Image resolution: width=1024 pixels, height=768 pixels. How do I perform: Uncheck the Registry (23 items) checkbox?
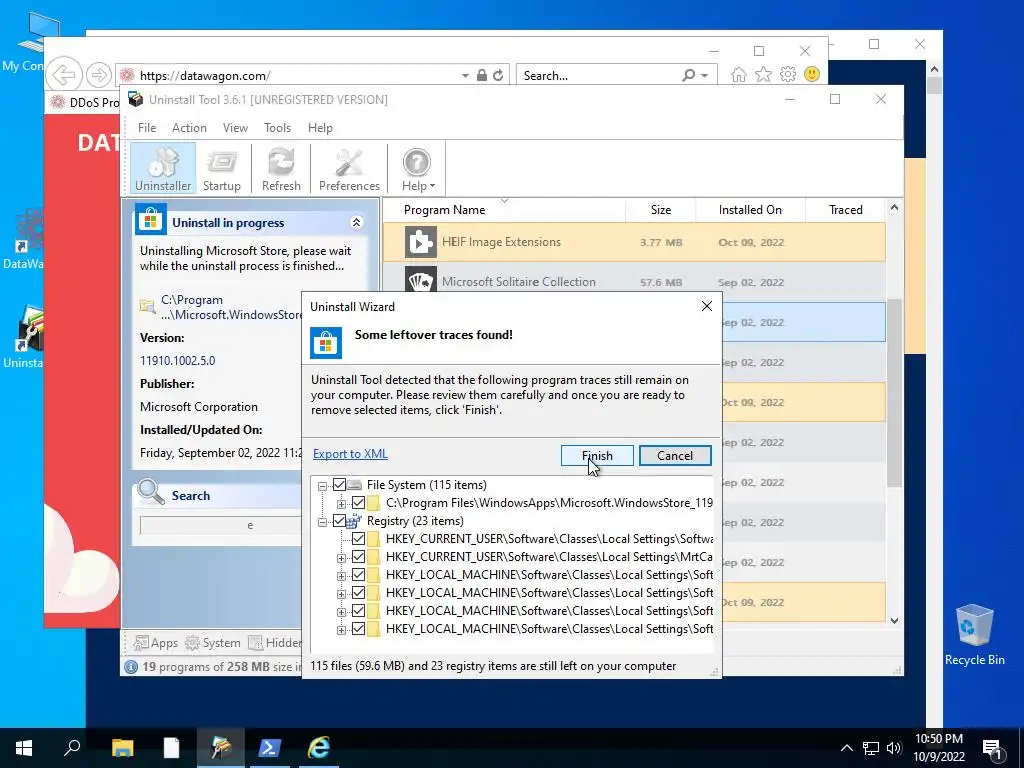[x=339, y=520]
